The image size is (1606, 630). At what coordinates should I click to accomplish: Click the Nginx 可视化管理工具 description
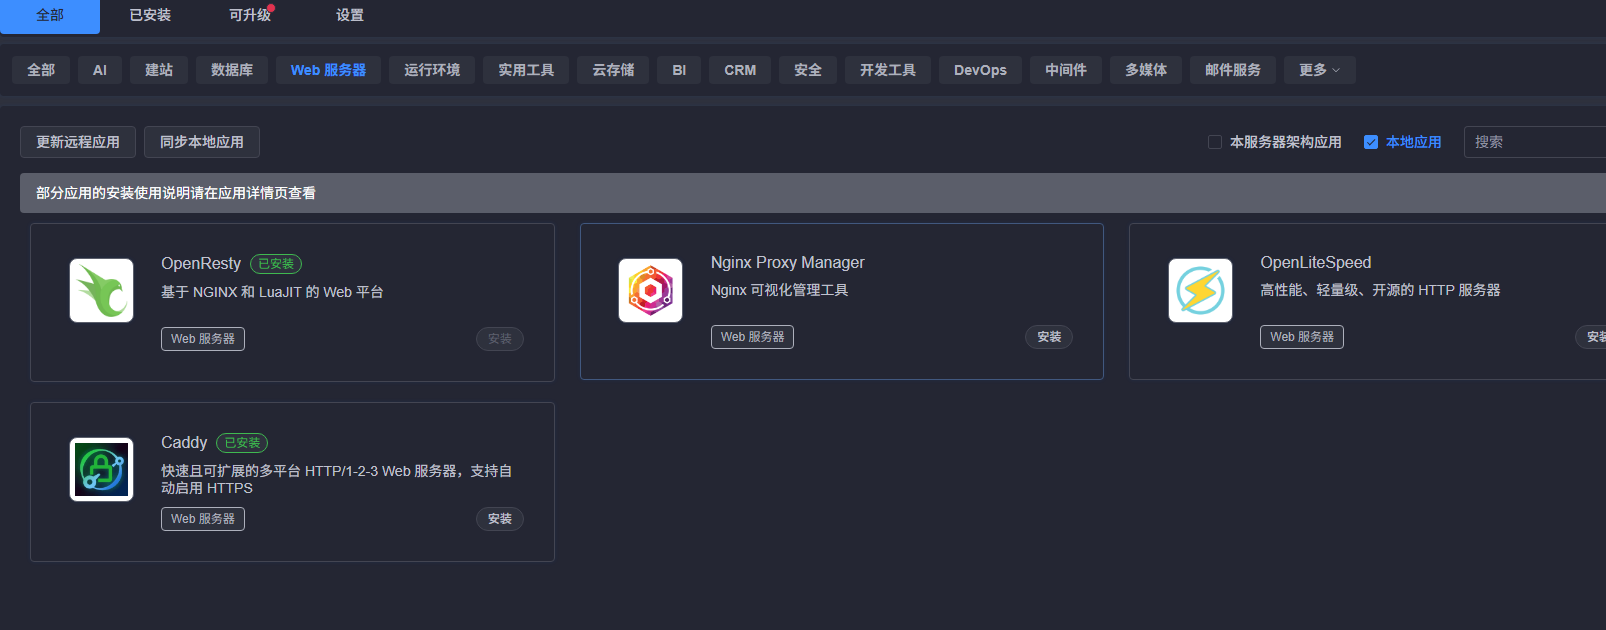tap(780, 290)
